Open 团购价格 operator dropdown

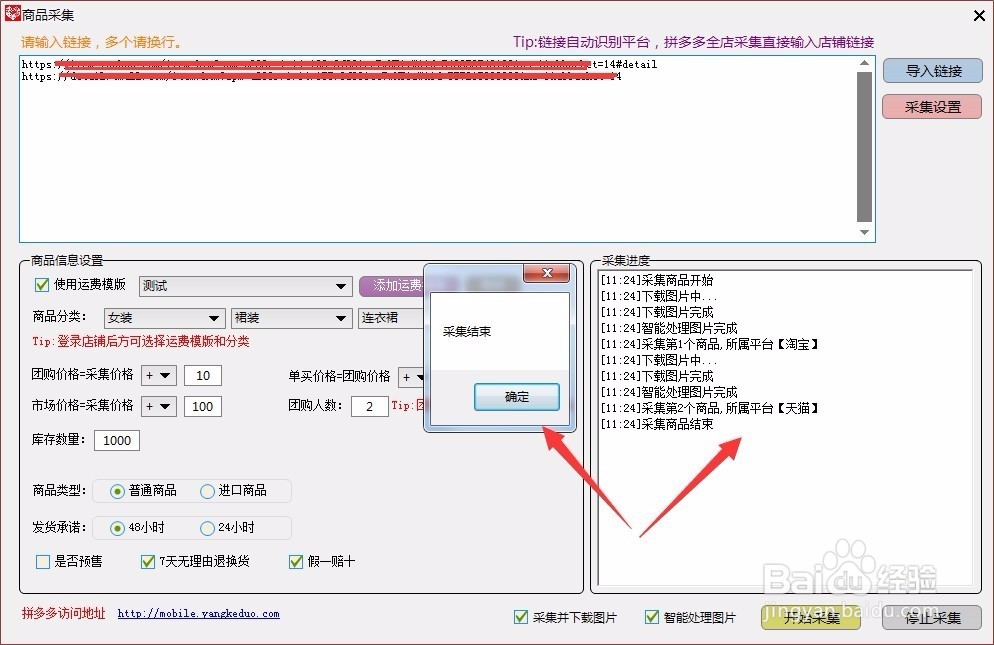[x=158, y=375]
